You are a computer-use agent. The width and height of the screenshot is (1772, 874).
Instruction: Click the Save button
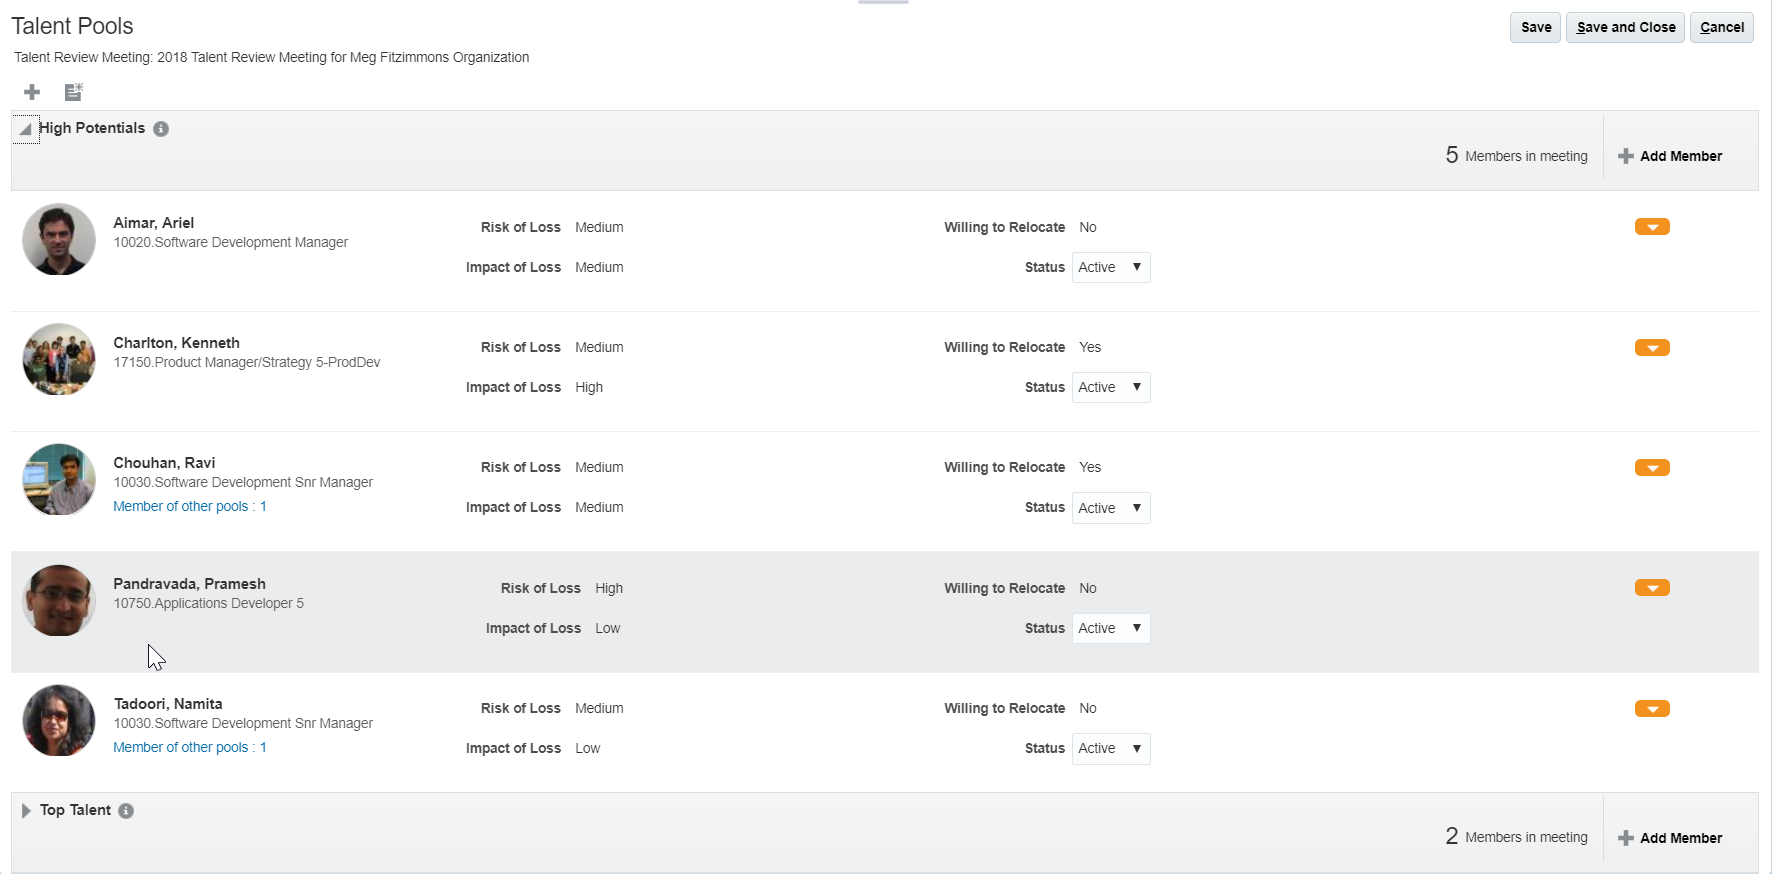click(x=1535, y=28)
